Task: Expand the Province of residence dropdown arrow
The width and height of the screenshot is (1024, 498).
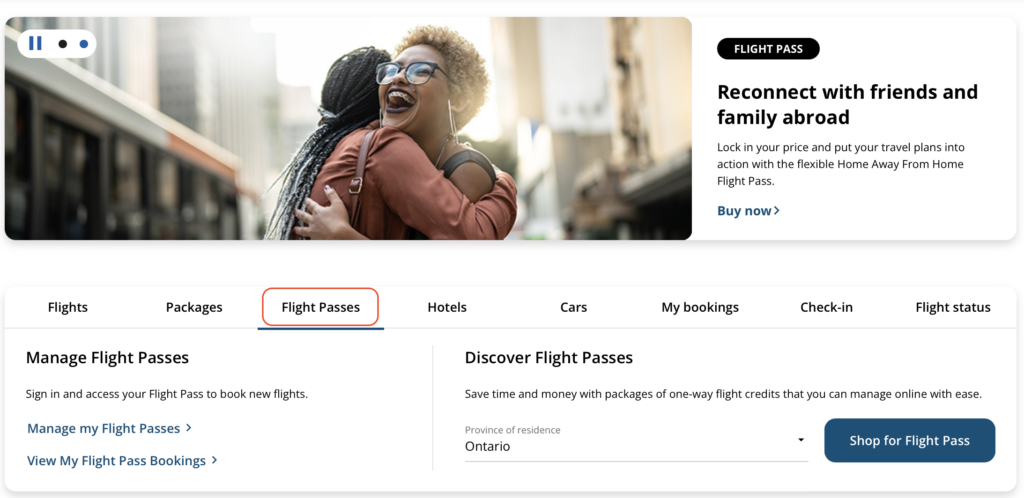Action: 801,440
